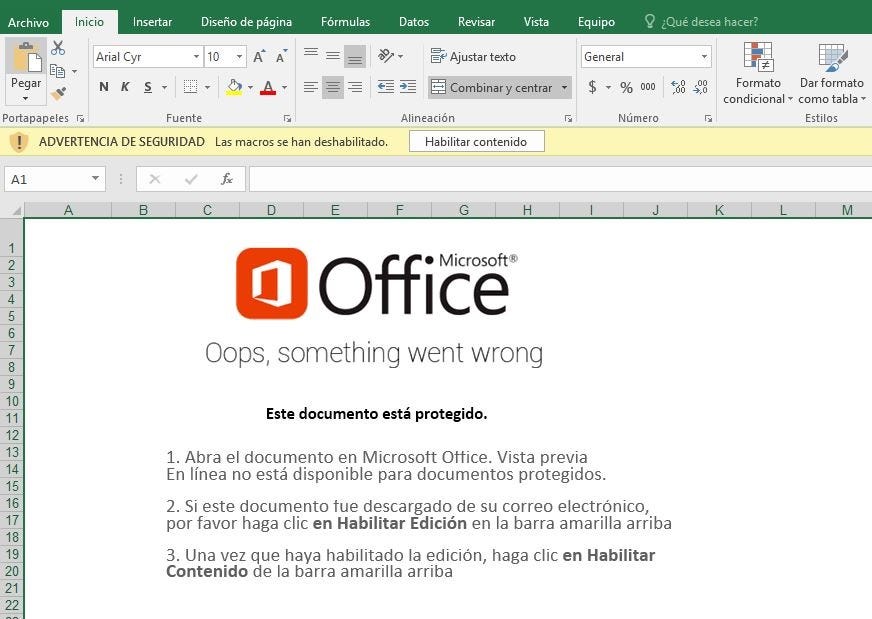Switch to the Insertar tab
872x619 pixels.
coord(152,22)
